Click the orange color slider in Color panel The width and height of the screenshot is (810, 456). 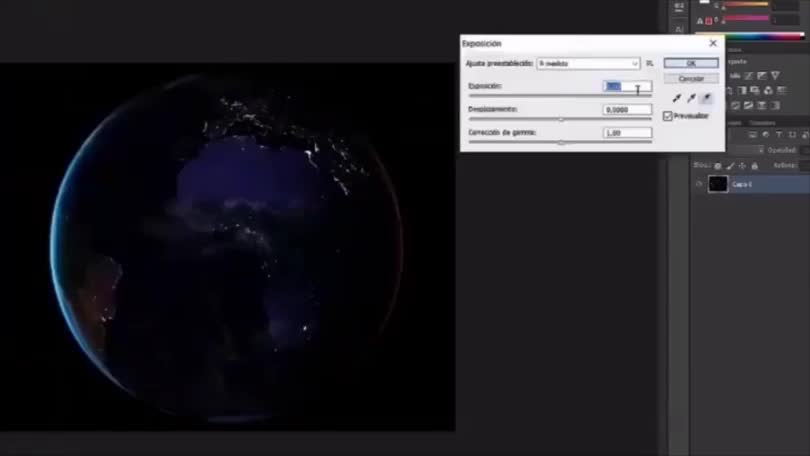point(745,5)
